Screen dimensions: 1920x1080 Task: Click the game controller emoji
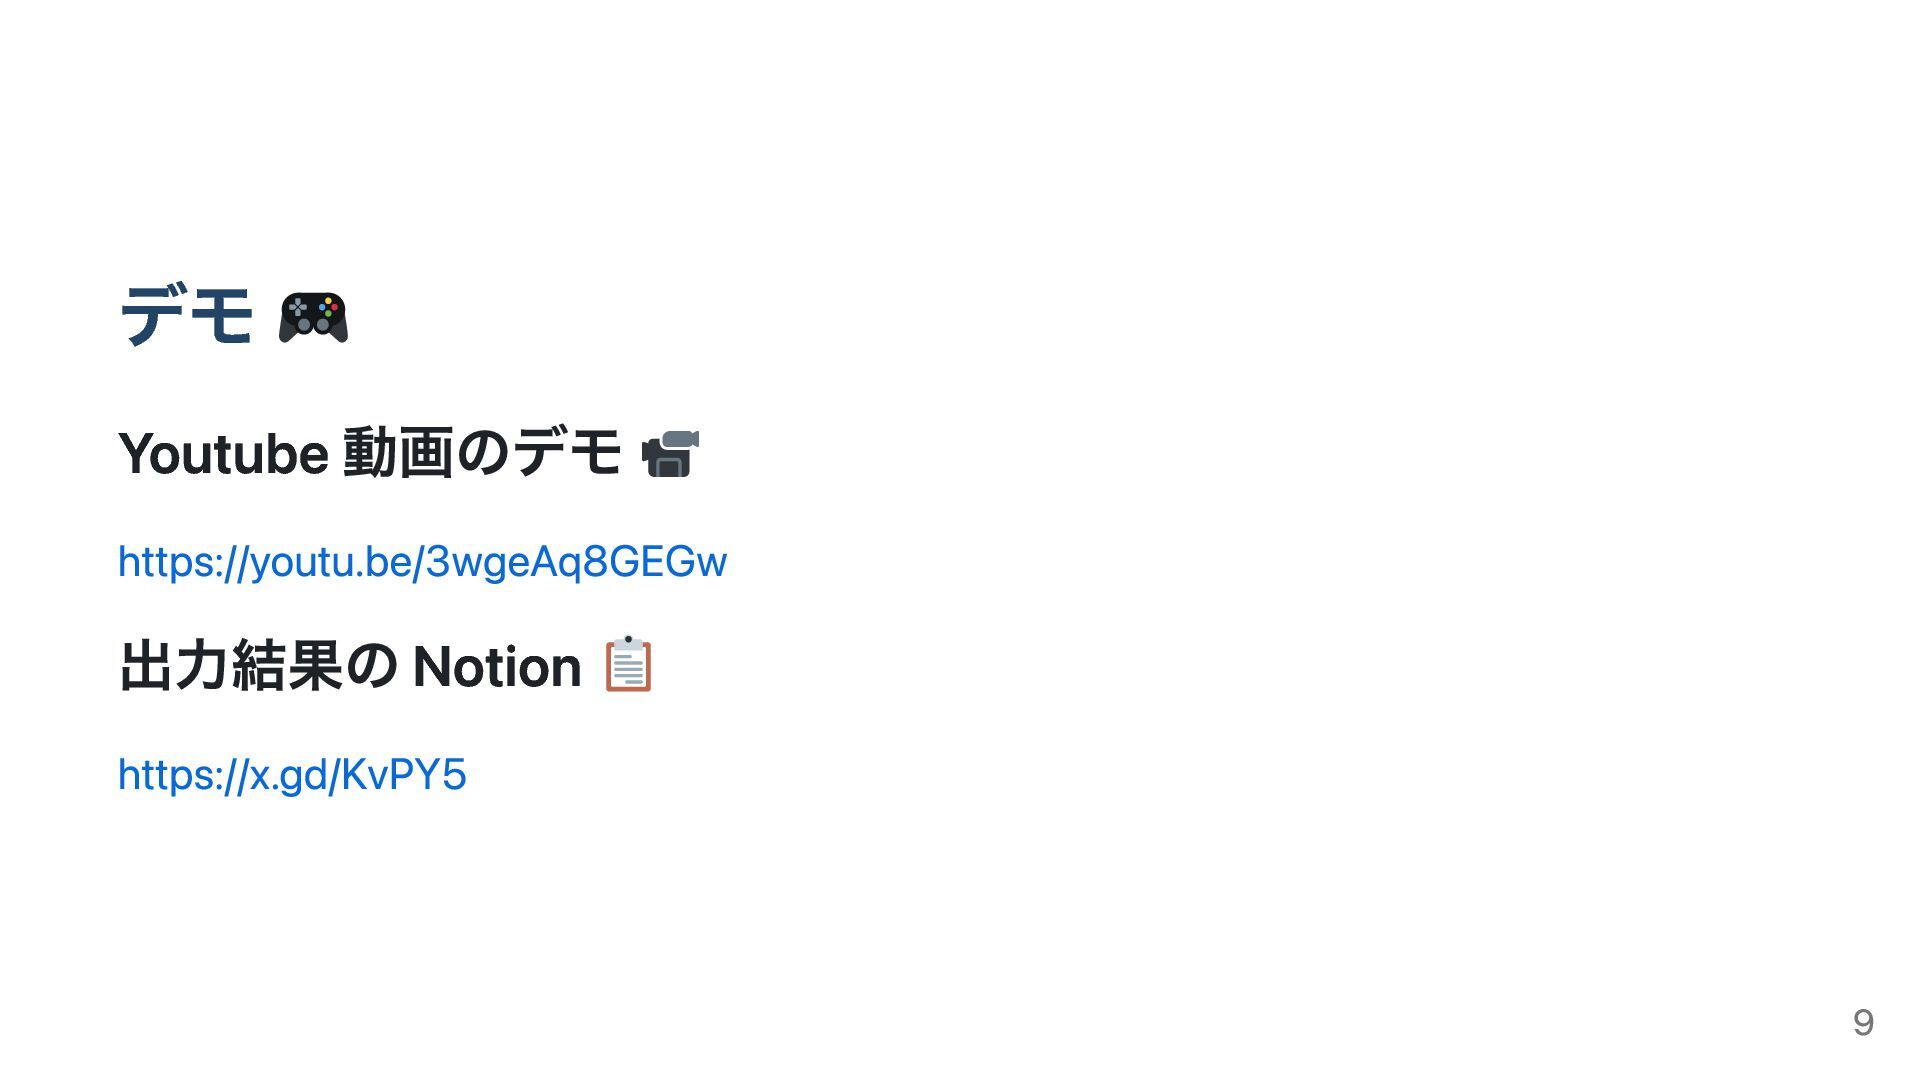coord(313,317)
